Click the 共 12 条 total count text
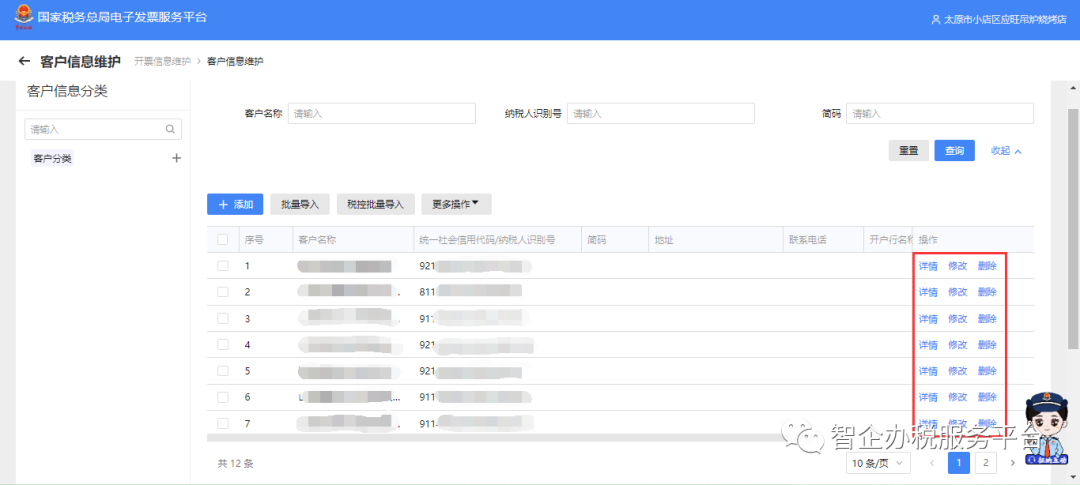The image size is (1080, 485). tap(236, 464)
